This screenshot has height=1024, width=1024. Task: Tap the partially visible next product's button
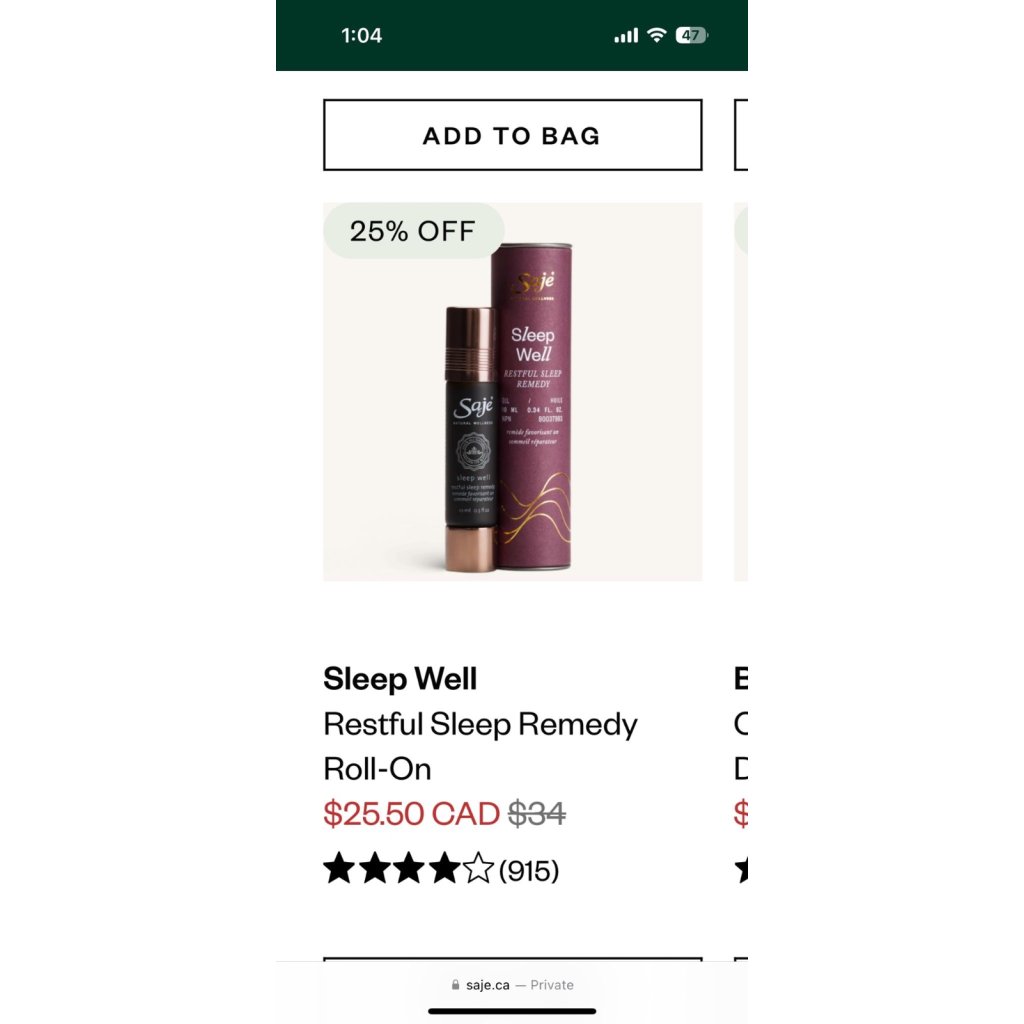(741, 135)
